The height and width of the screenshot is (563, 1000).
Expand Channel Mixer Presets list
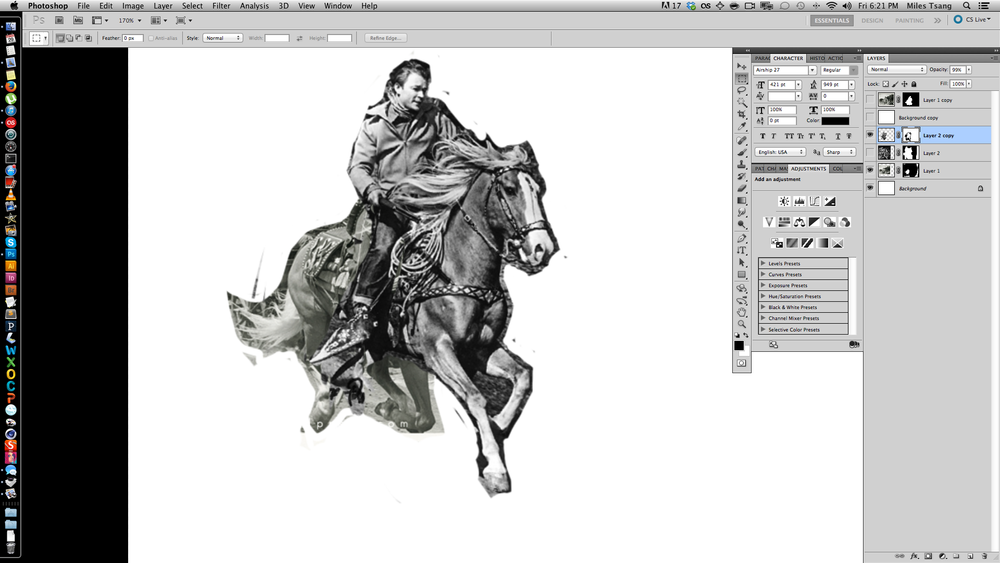pyautogui.click(x=763, y=318)
